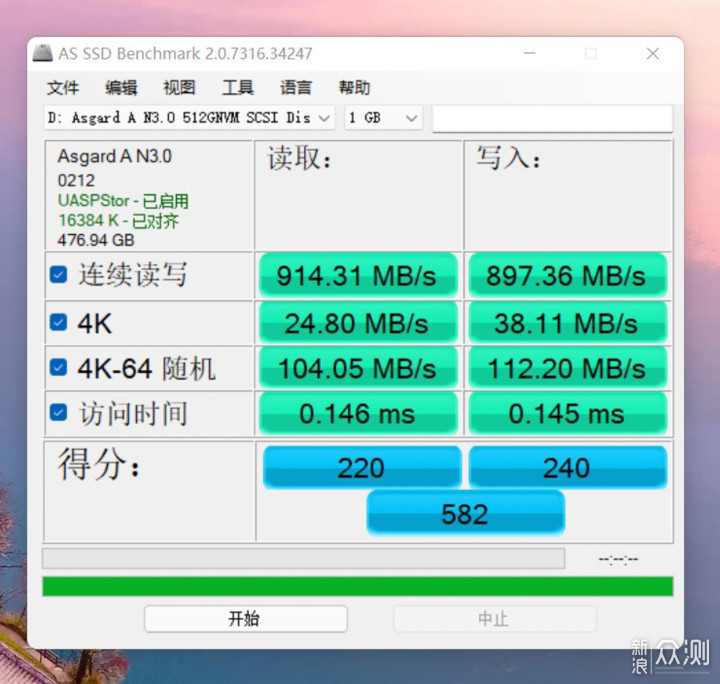720x684 pixels.
Task: Open the 文件 menu
Action: (63, 87)
